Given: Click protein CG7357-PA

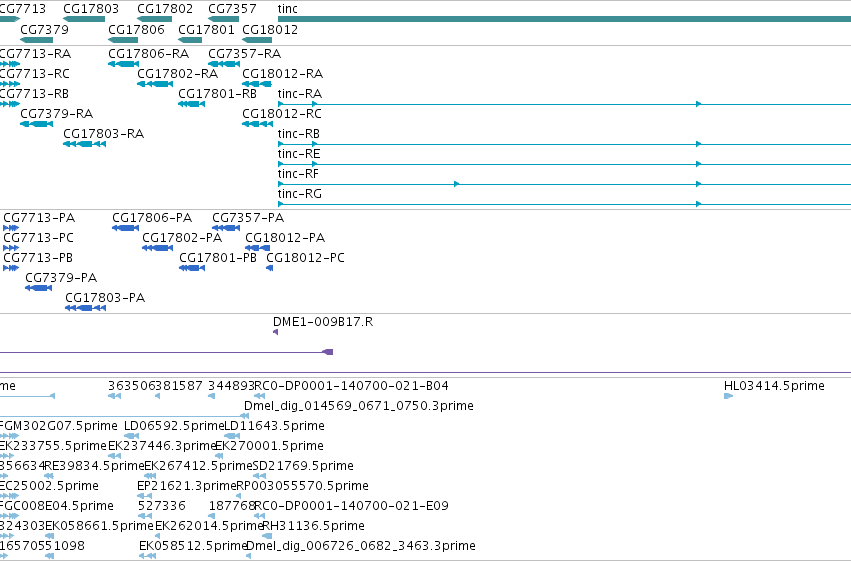Looking at the screenshot, I should click(248, 218).
